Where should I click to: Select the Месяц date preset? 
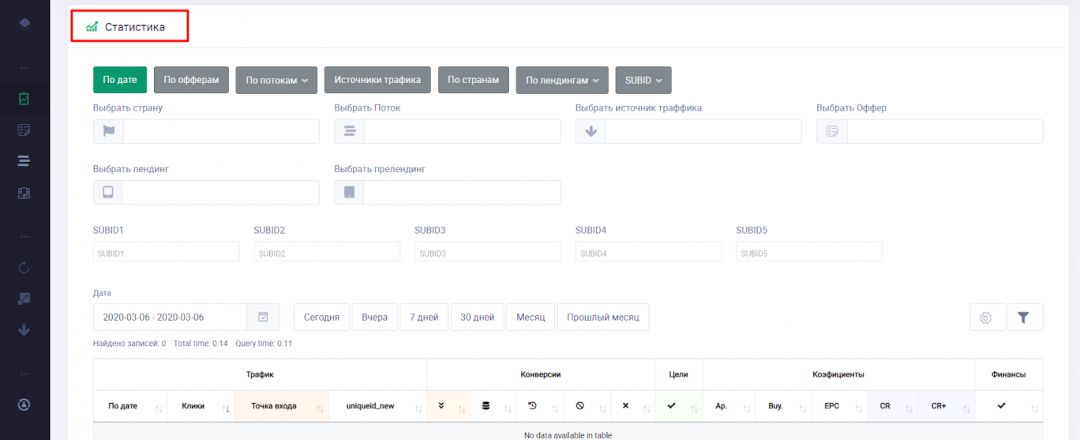[530, 317]
